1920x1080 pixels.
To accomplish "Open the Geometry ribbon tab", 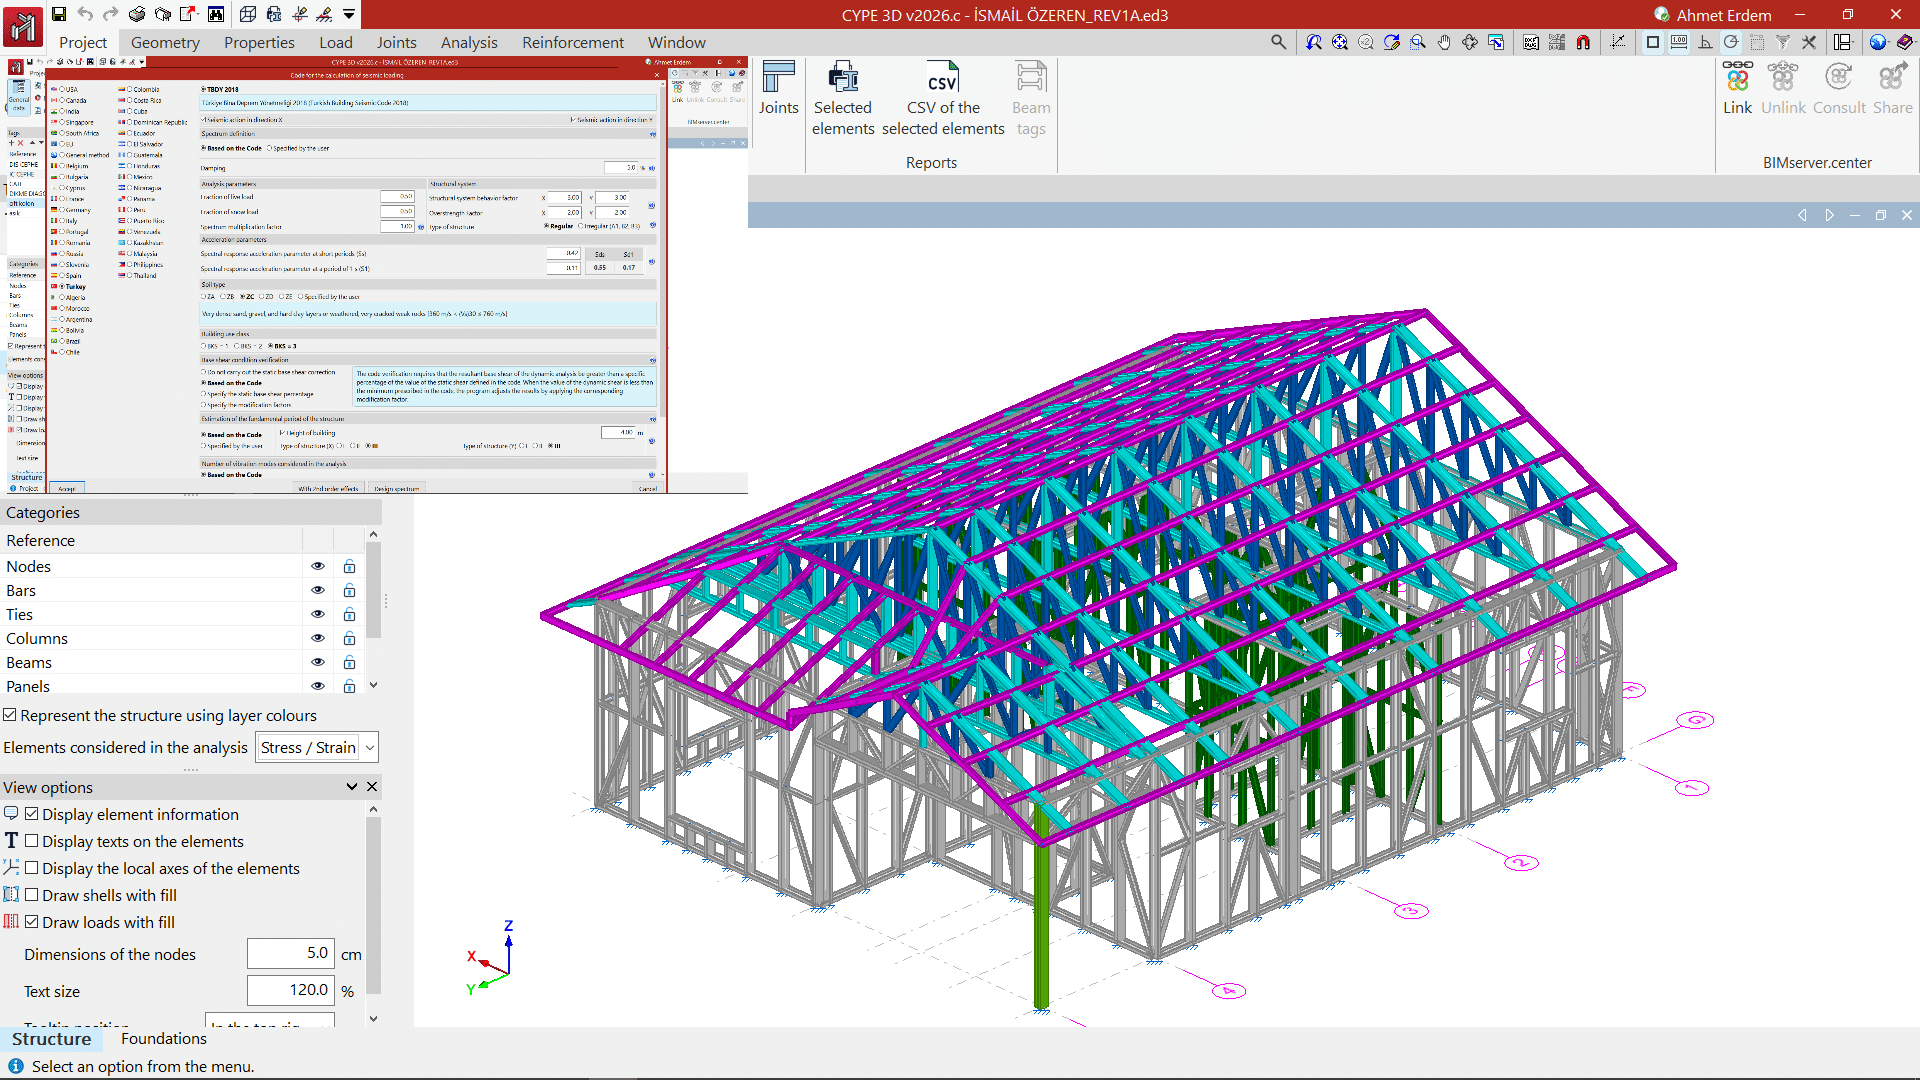I will [165, 42].
